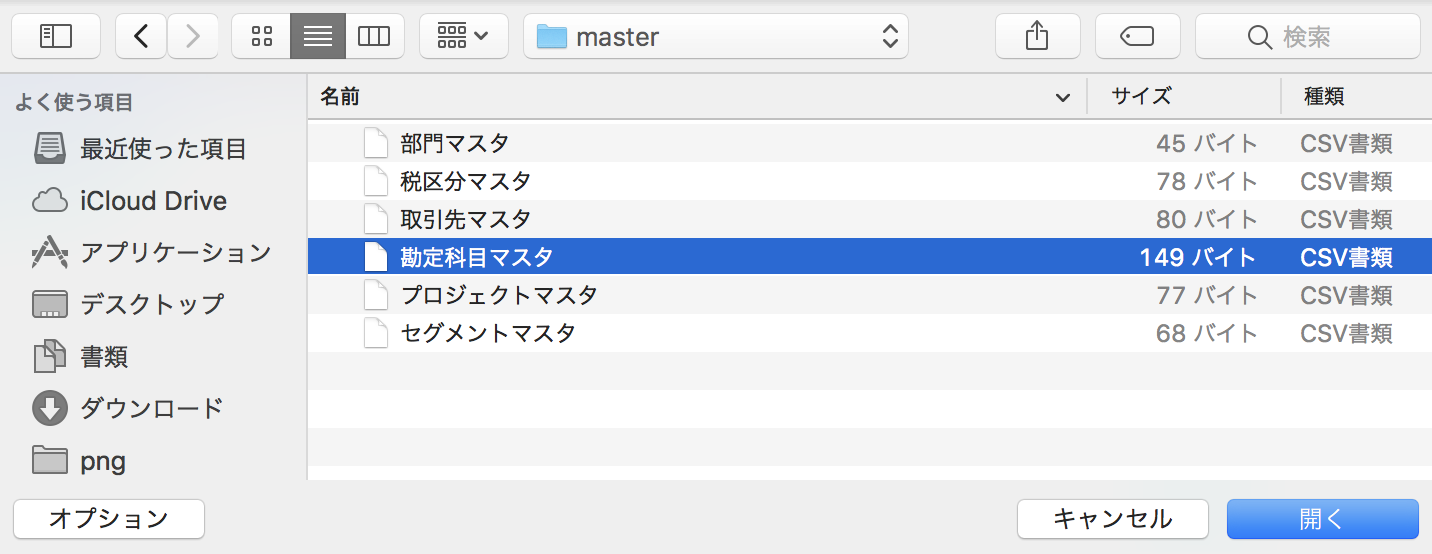1432x554 pixels.
Task: Click the tag edit icon
Action: tap(1137, 37)
